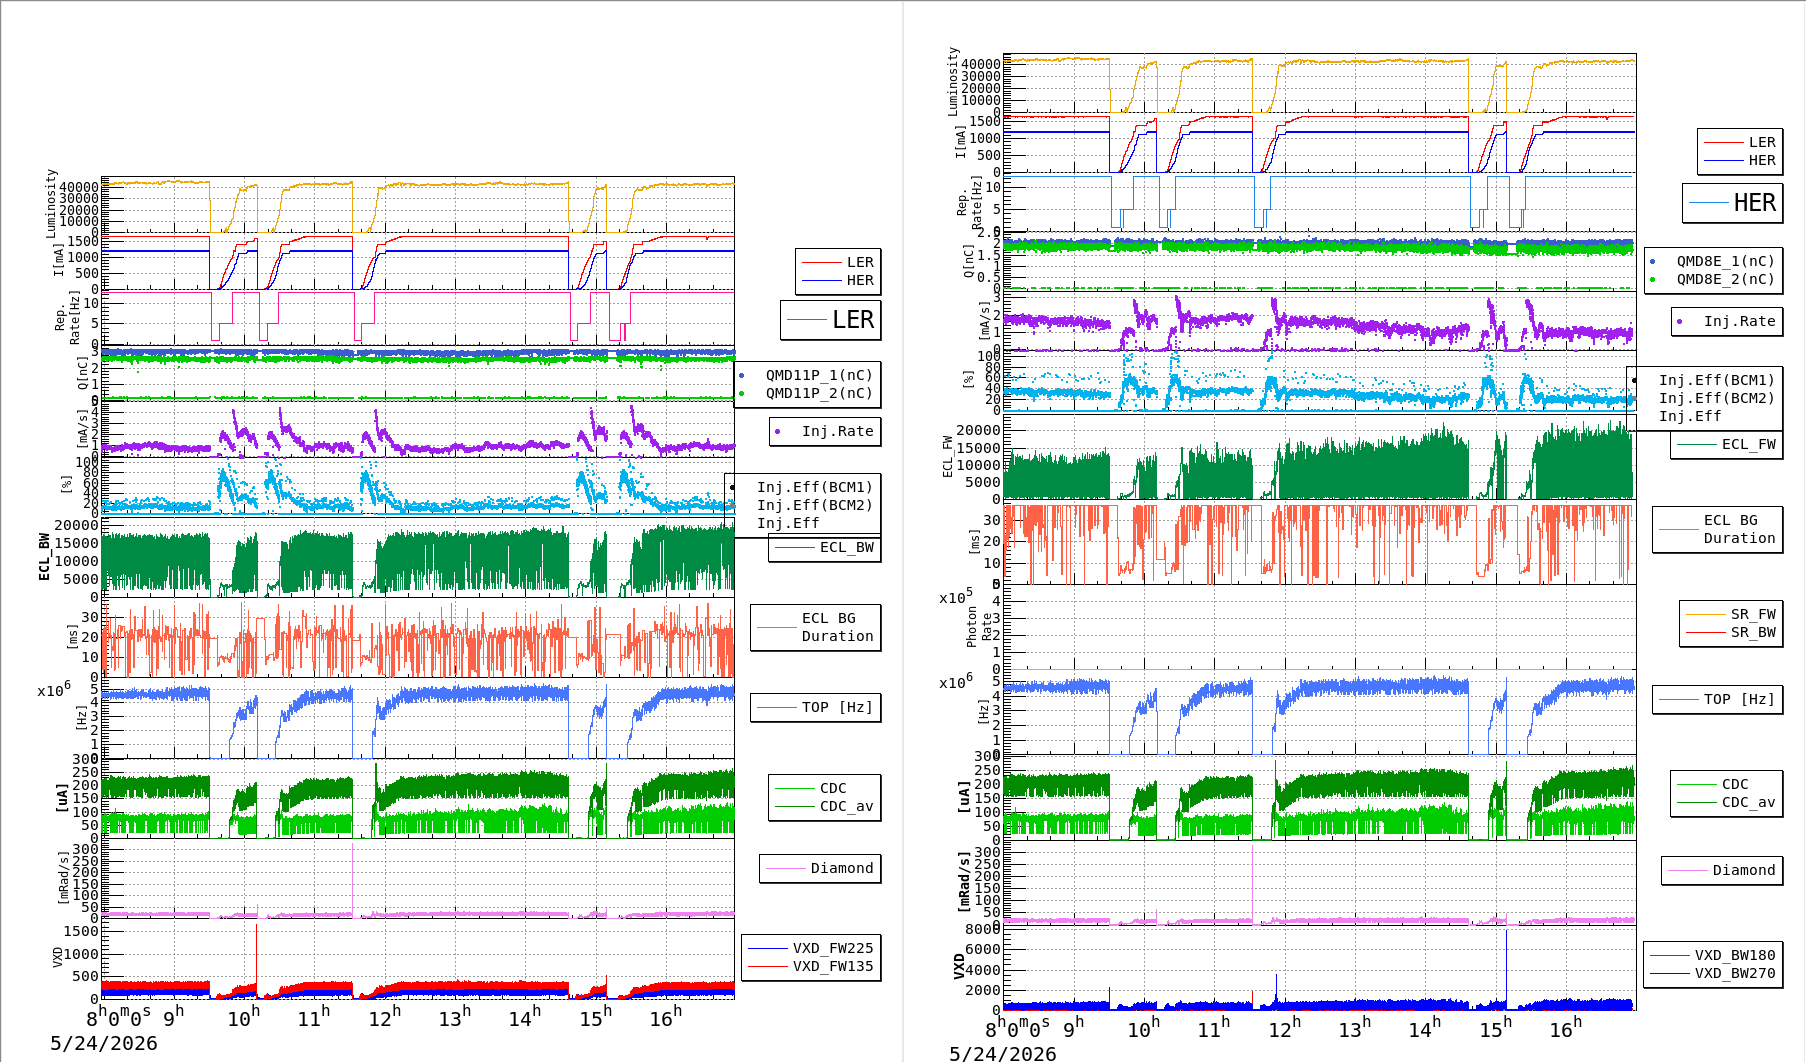Select QMD11P_2(nC) in the charge legend
Screen dimensions: 1806x1062
tap(819, 393)
